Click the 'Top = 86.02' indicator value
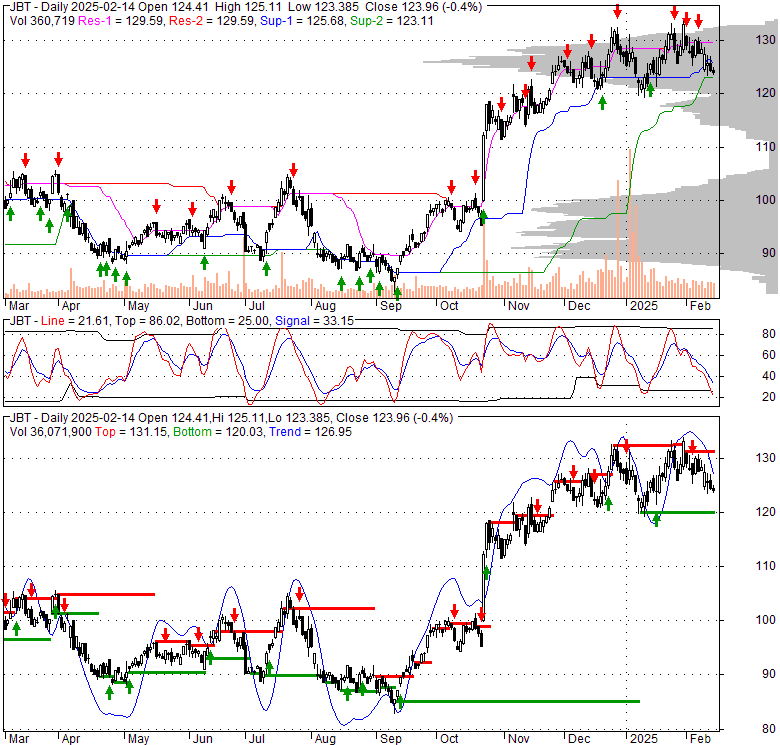This screenshot has height=745, width=780. (147, 321)
